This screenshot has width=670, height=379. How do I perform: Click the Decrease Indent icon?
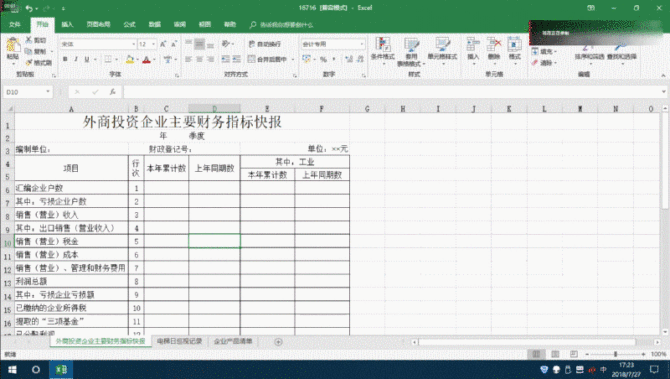pos(226,59)
